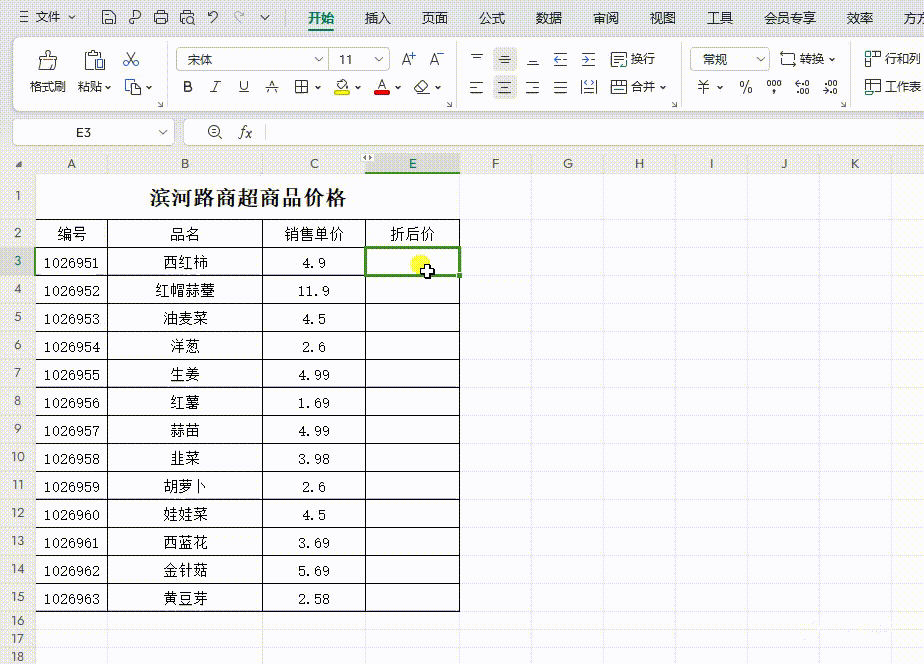Apply borders using the border grid icon
924x664 pixels.
click(301, 87)
